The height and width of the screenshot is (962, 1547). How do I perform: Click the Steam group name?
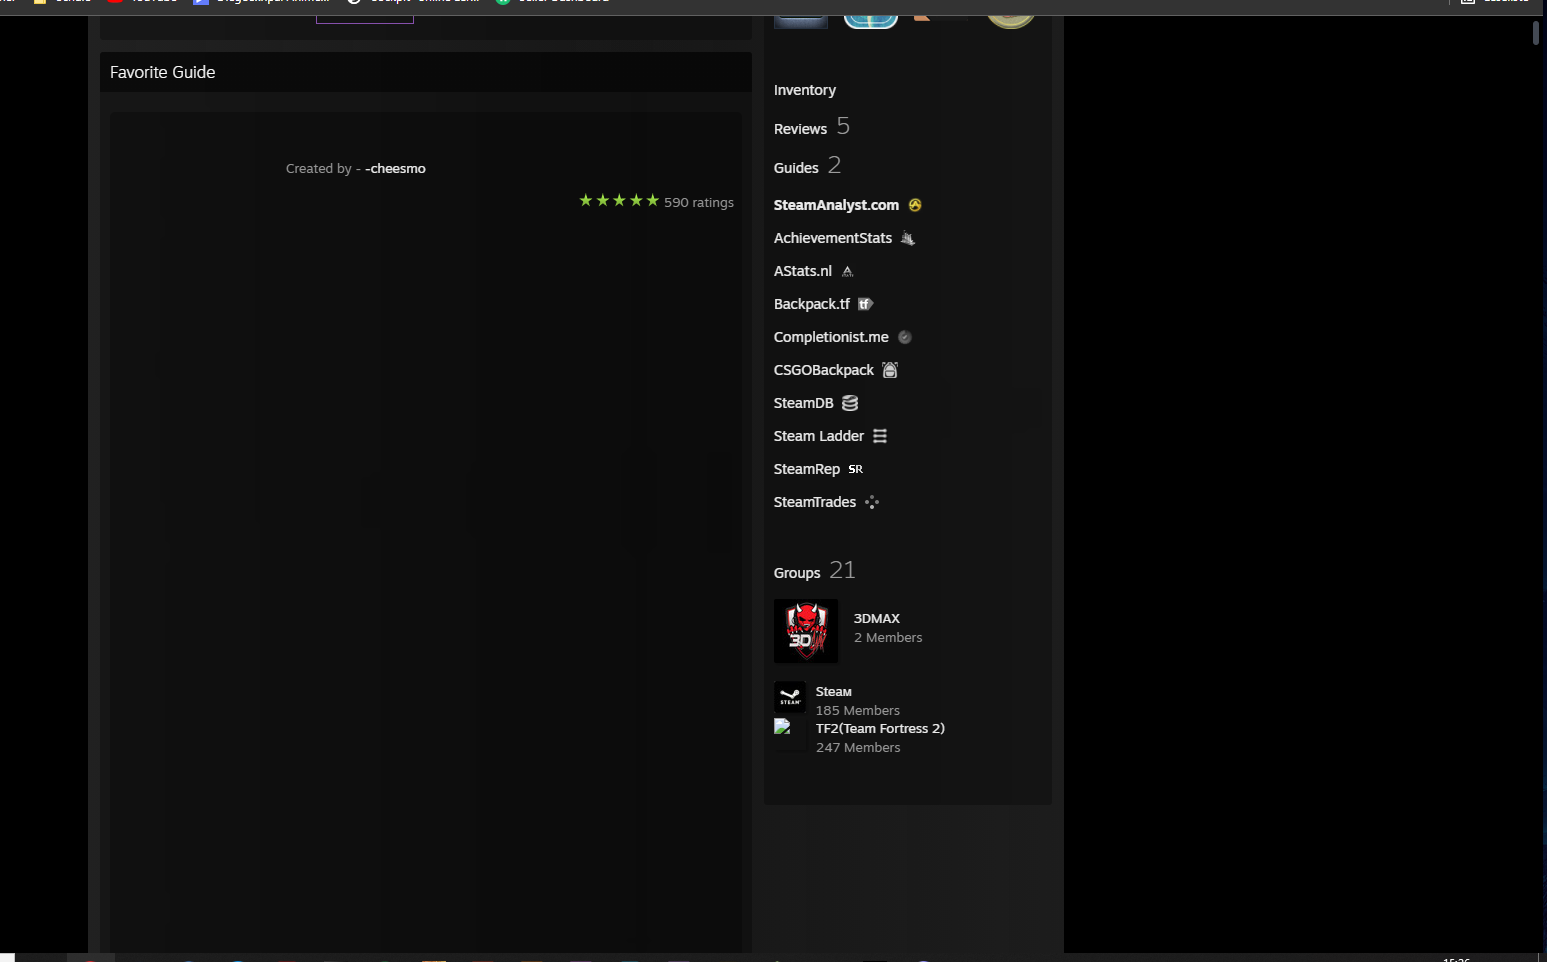(834, 692)
